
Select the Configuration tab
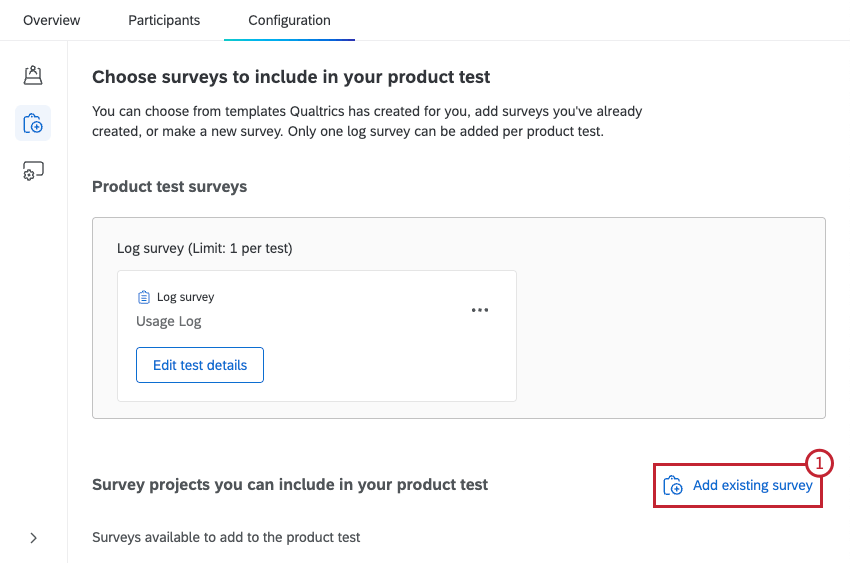[x=289, y=20]
